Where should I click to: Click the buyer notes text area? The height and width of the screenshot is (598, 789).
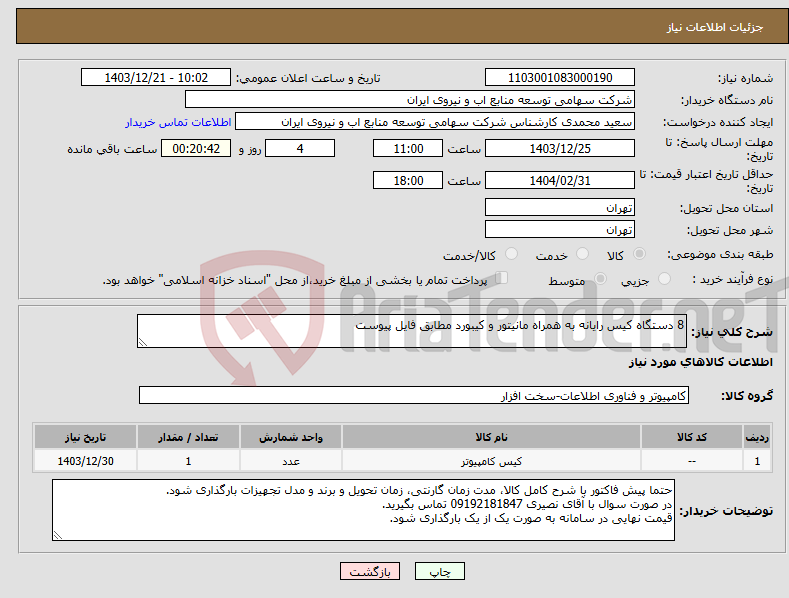363,510
